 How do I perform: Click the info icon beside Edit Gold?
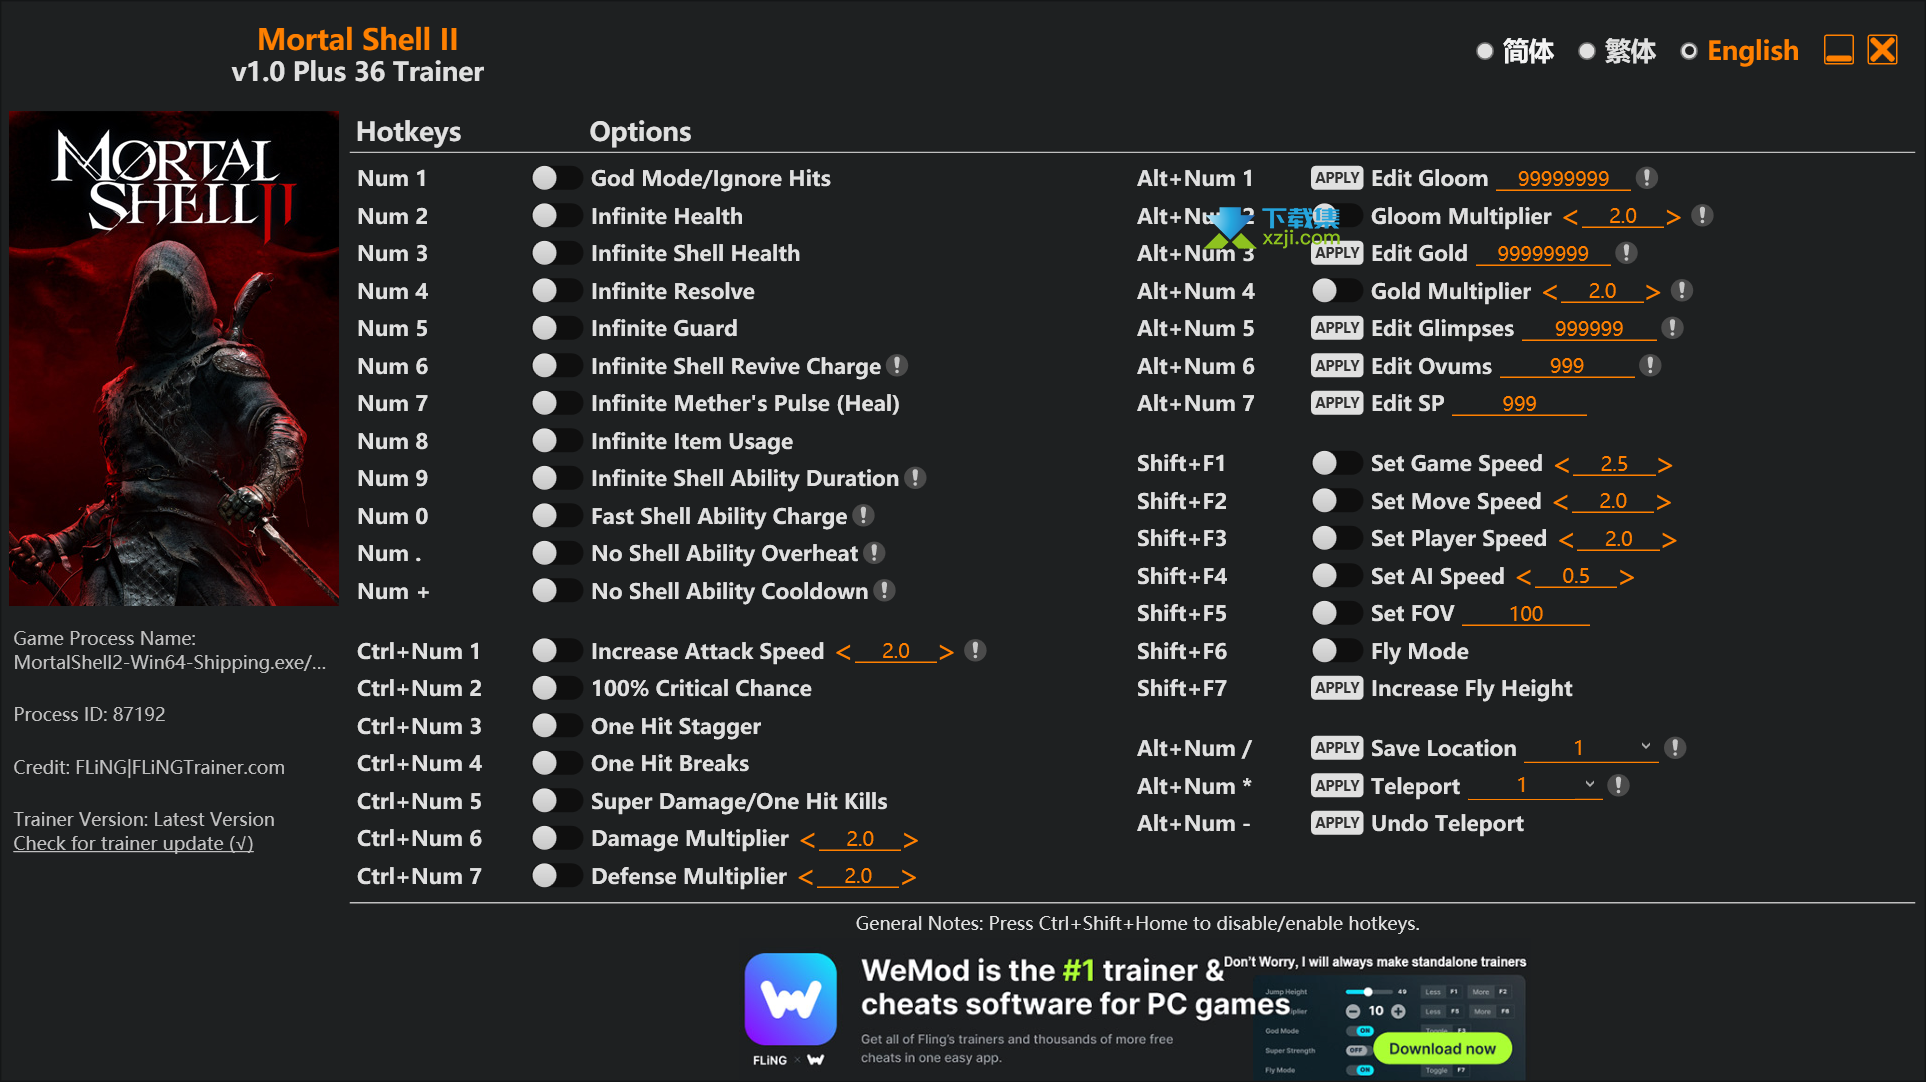coord(1627,253)
